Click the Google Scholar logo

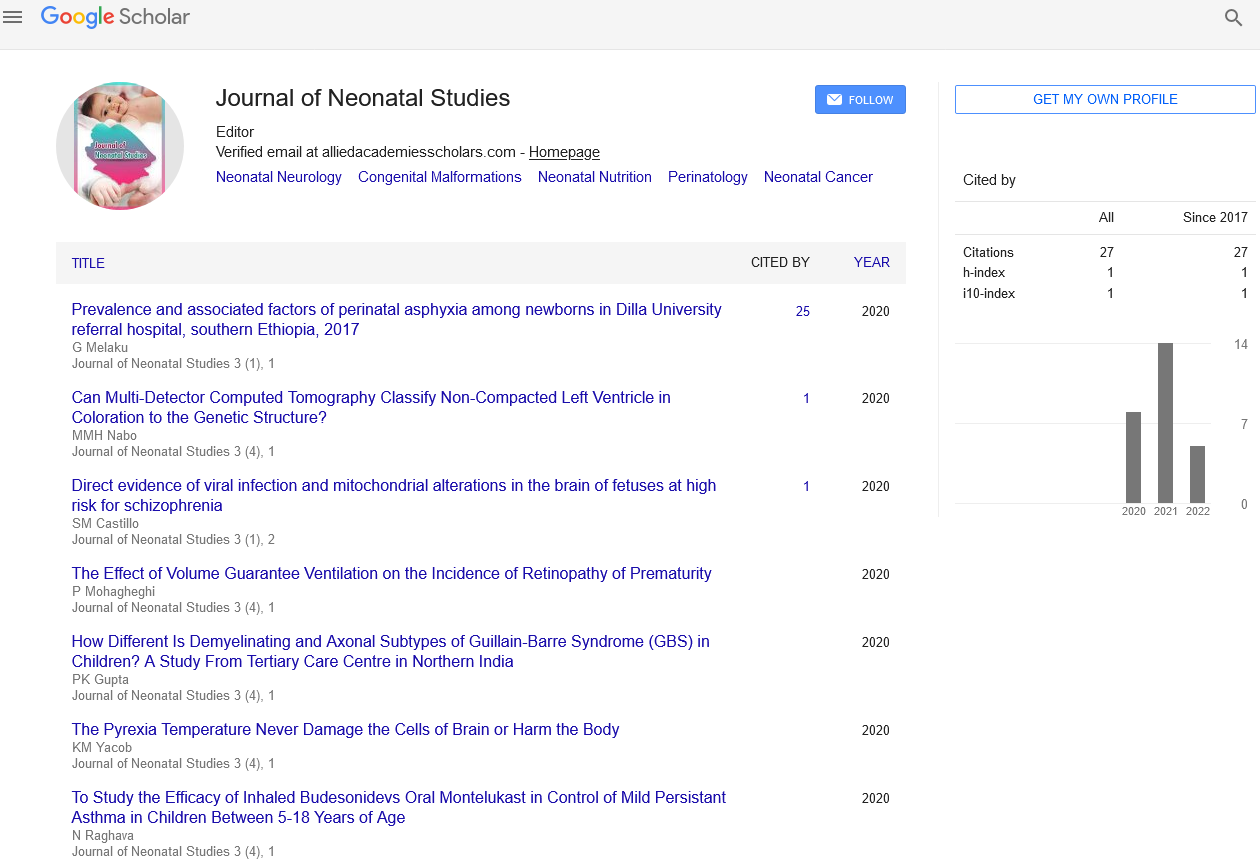tap(115, 17)
